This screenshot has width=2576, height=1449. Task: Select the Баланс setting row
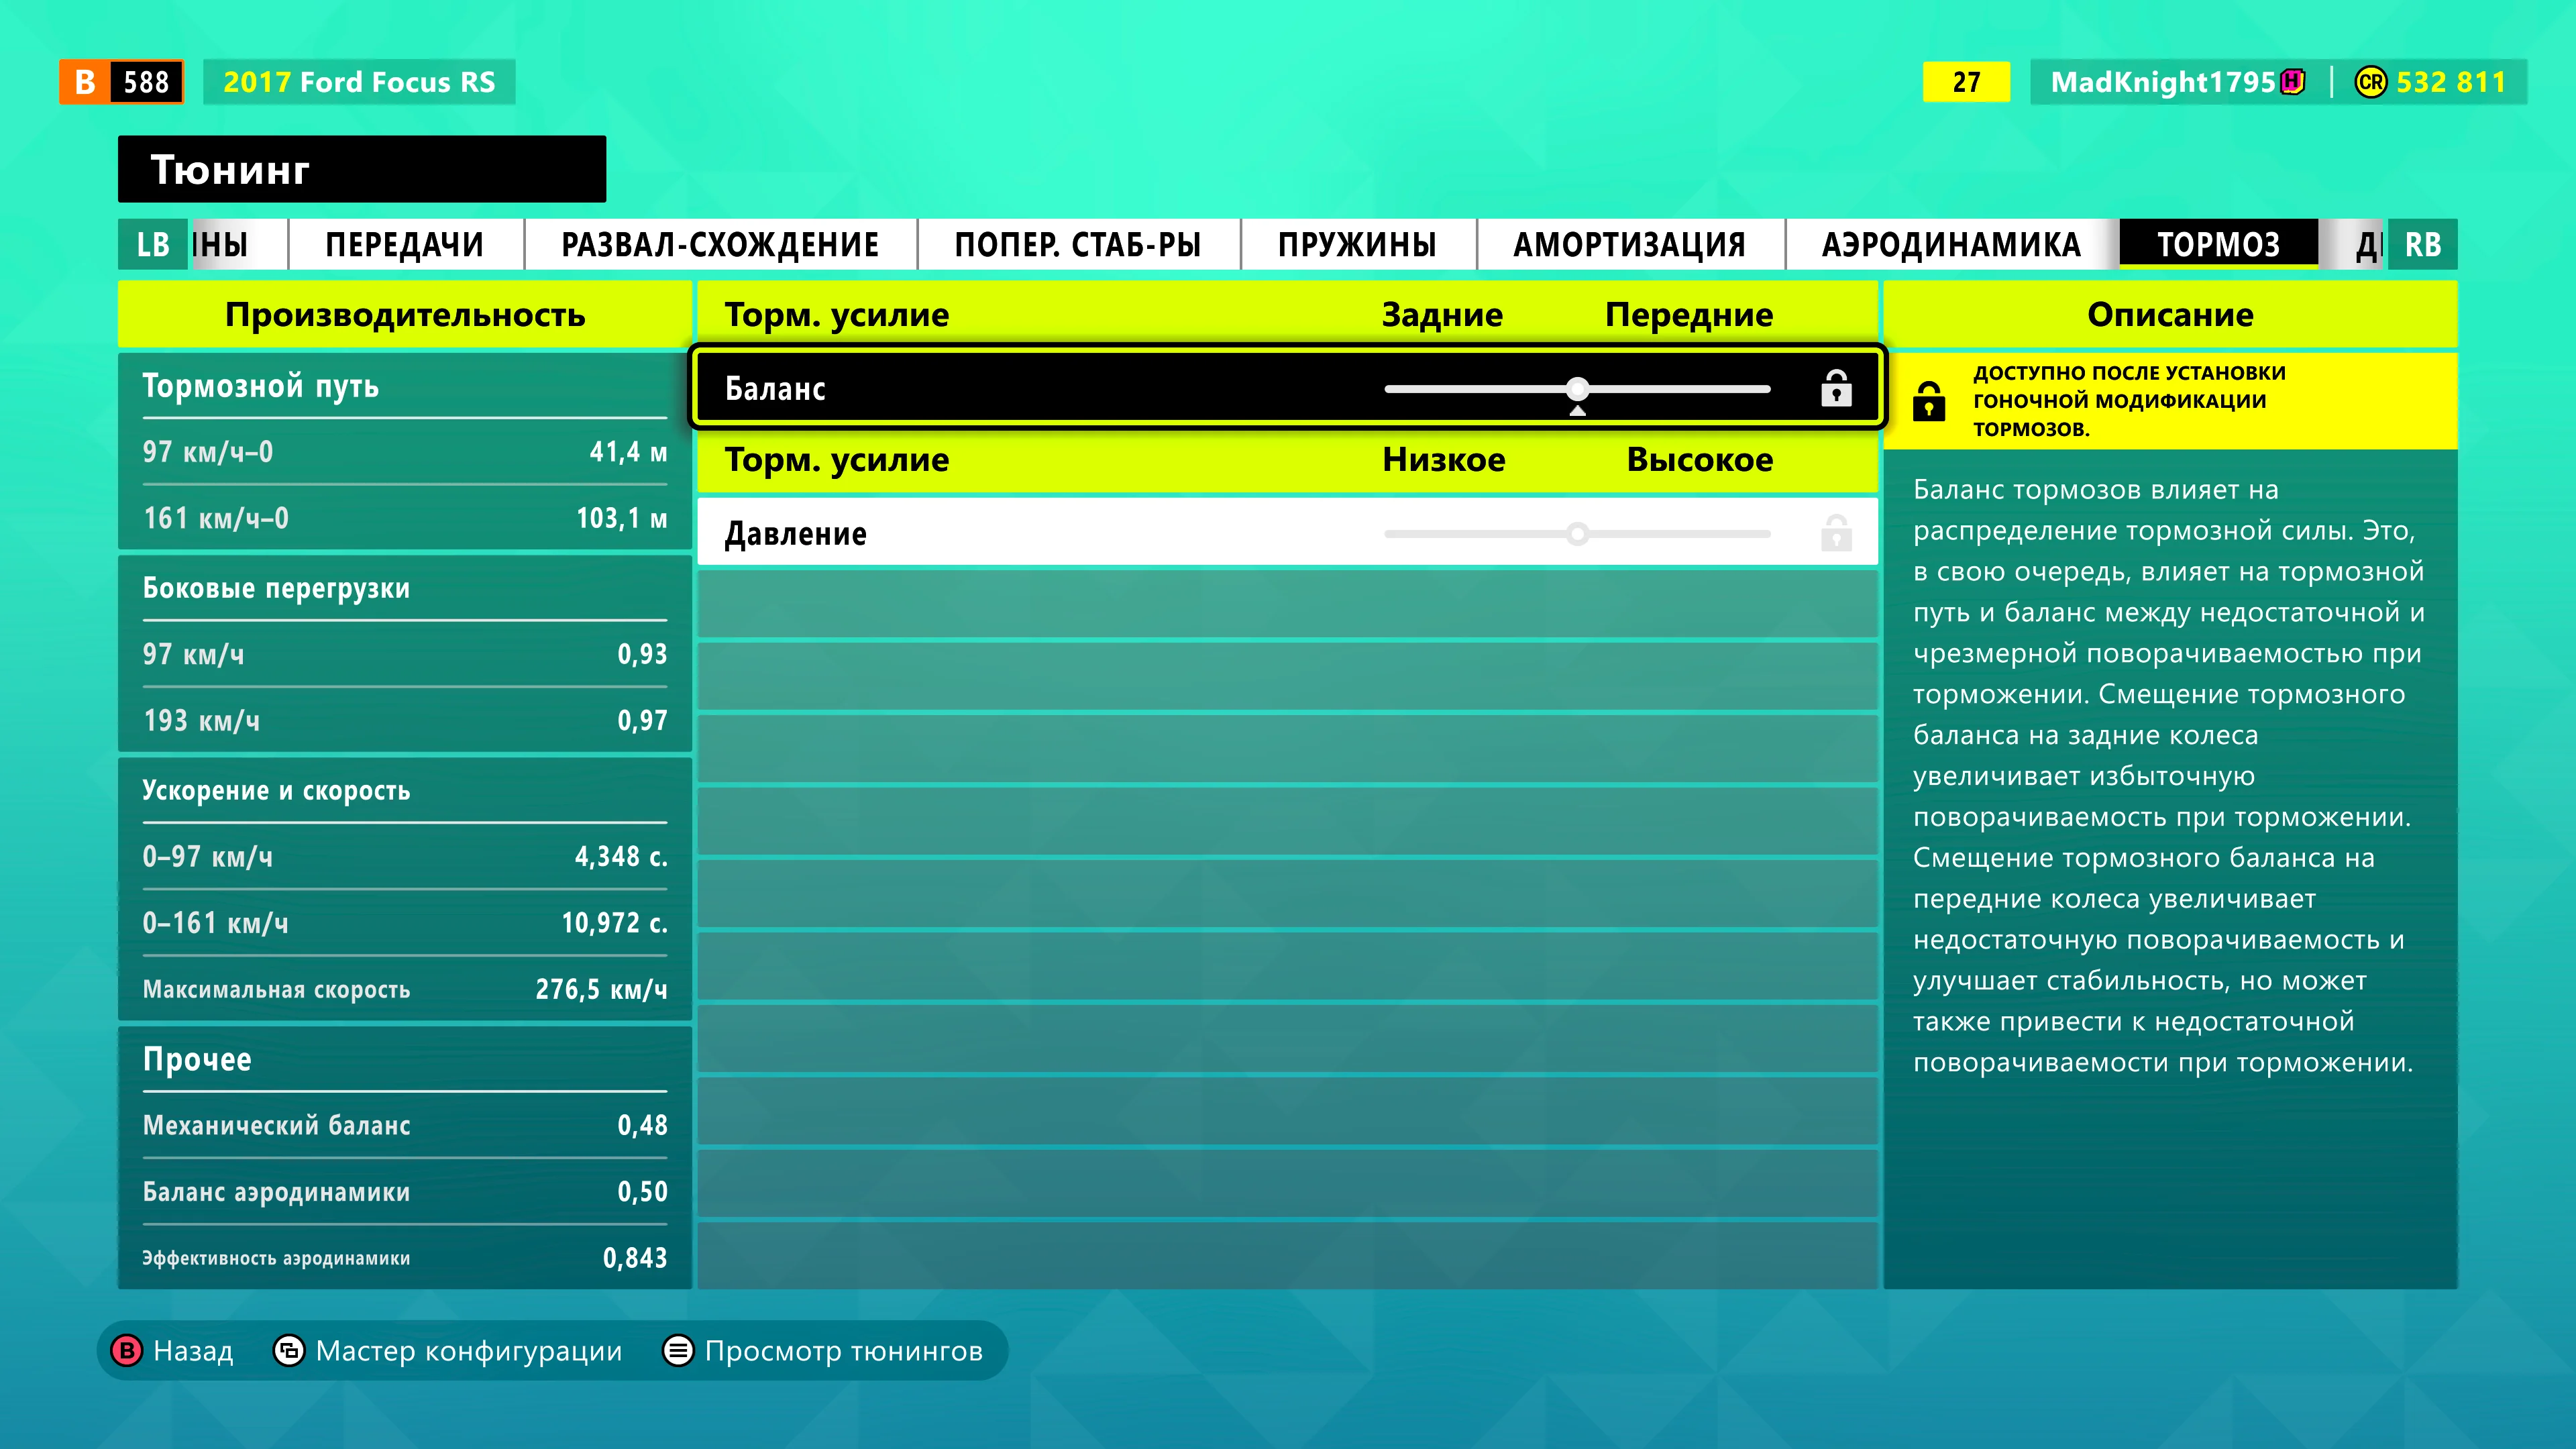[1287, 388]
